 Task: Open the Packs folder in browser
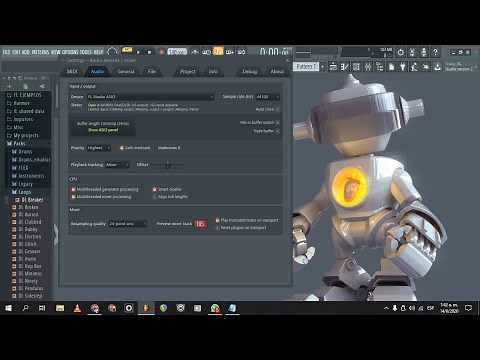(x=19, y=143)
